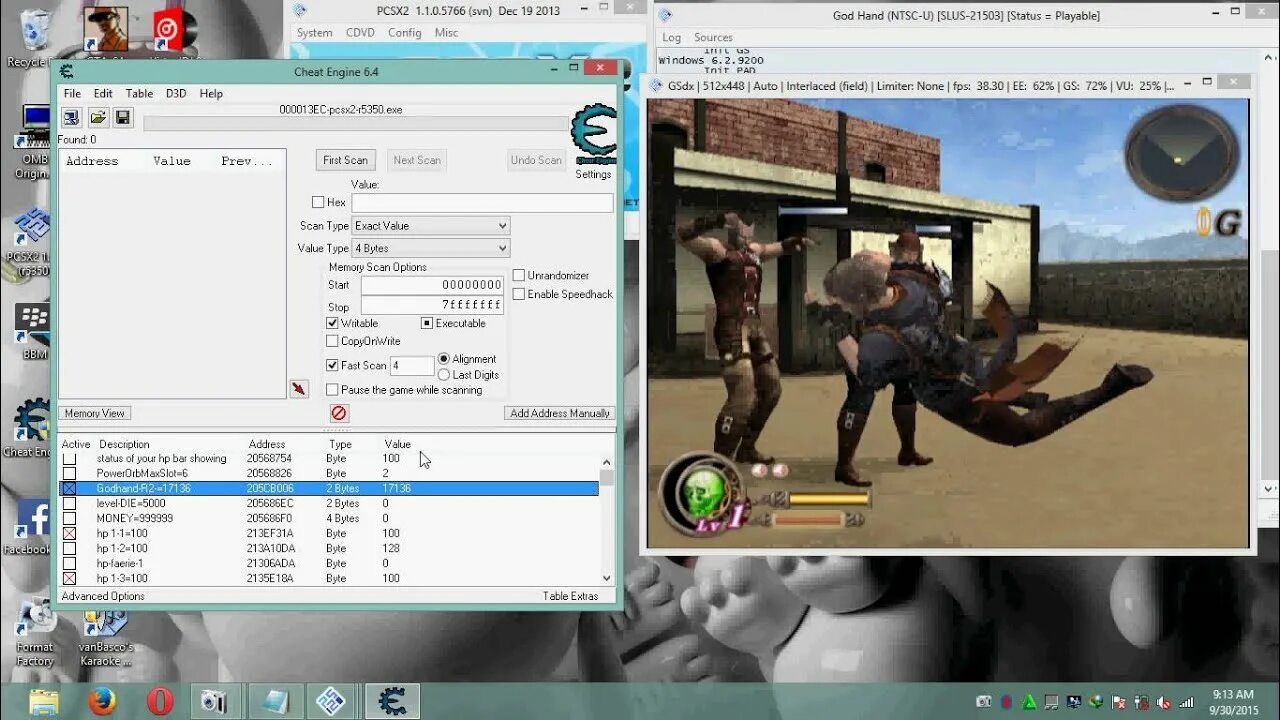Click the network signal tray icon
The width and height of the screenshot is (1280, 720).
[1186, 702]
